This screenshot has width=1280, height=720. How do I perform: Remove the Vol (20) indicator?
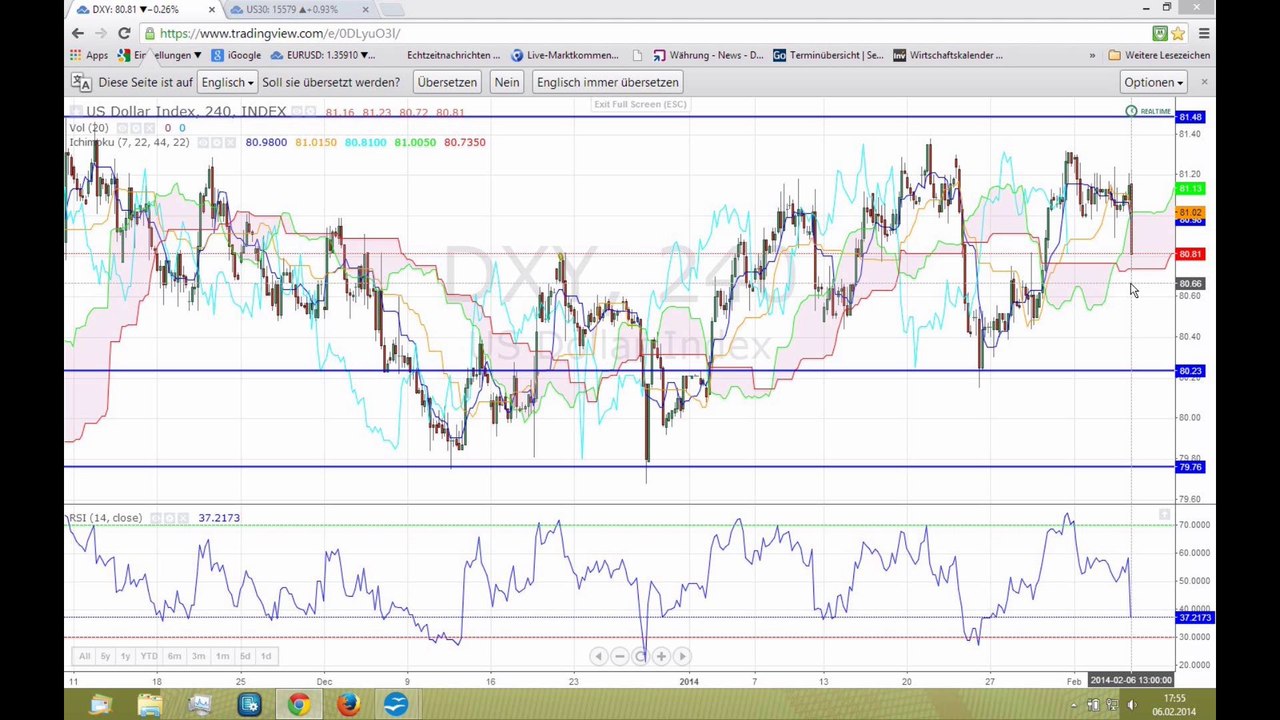(x=151, y=128)
